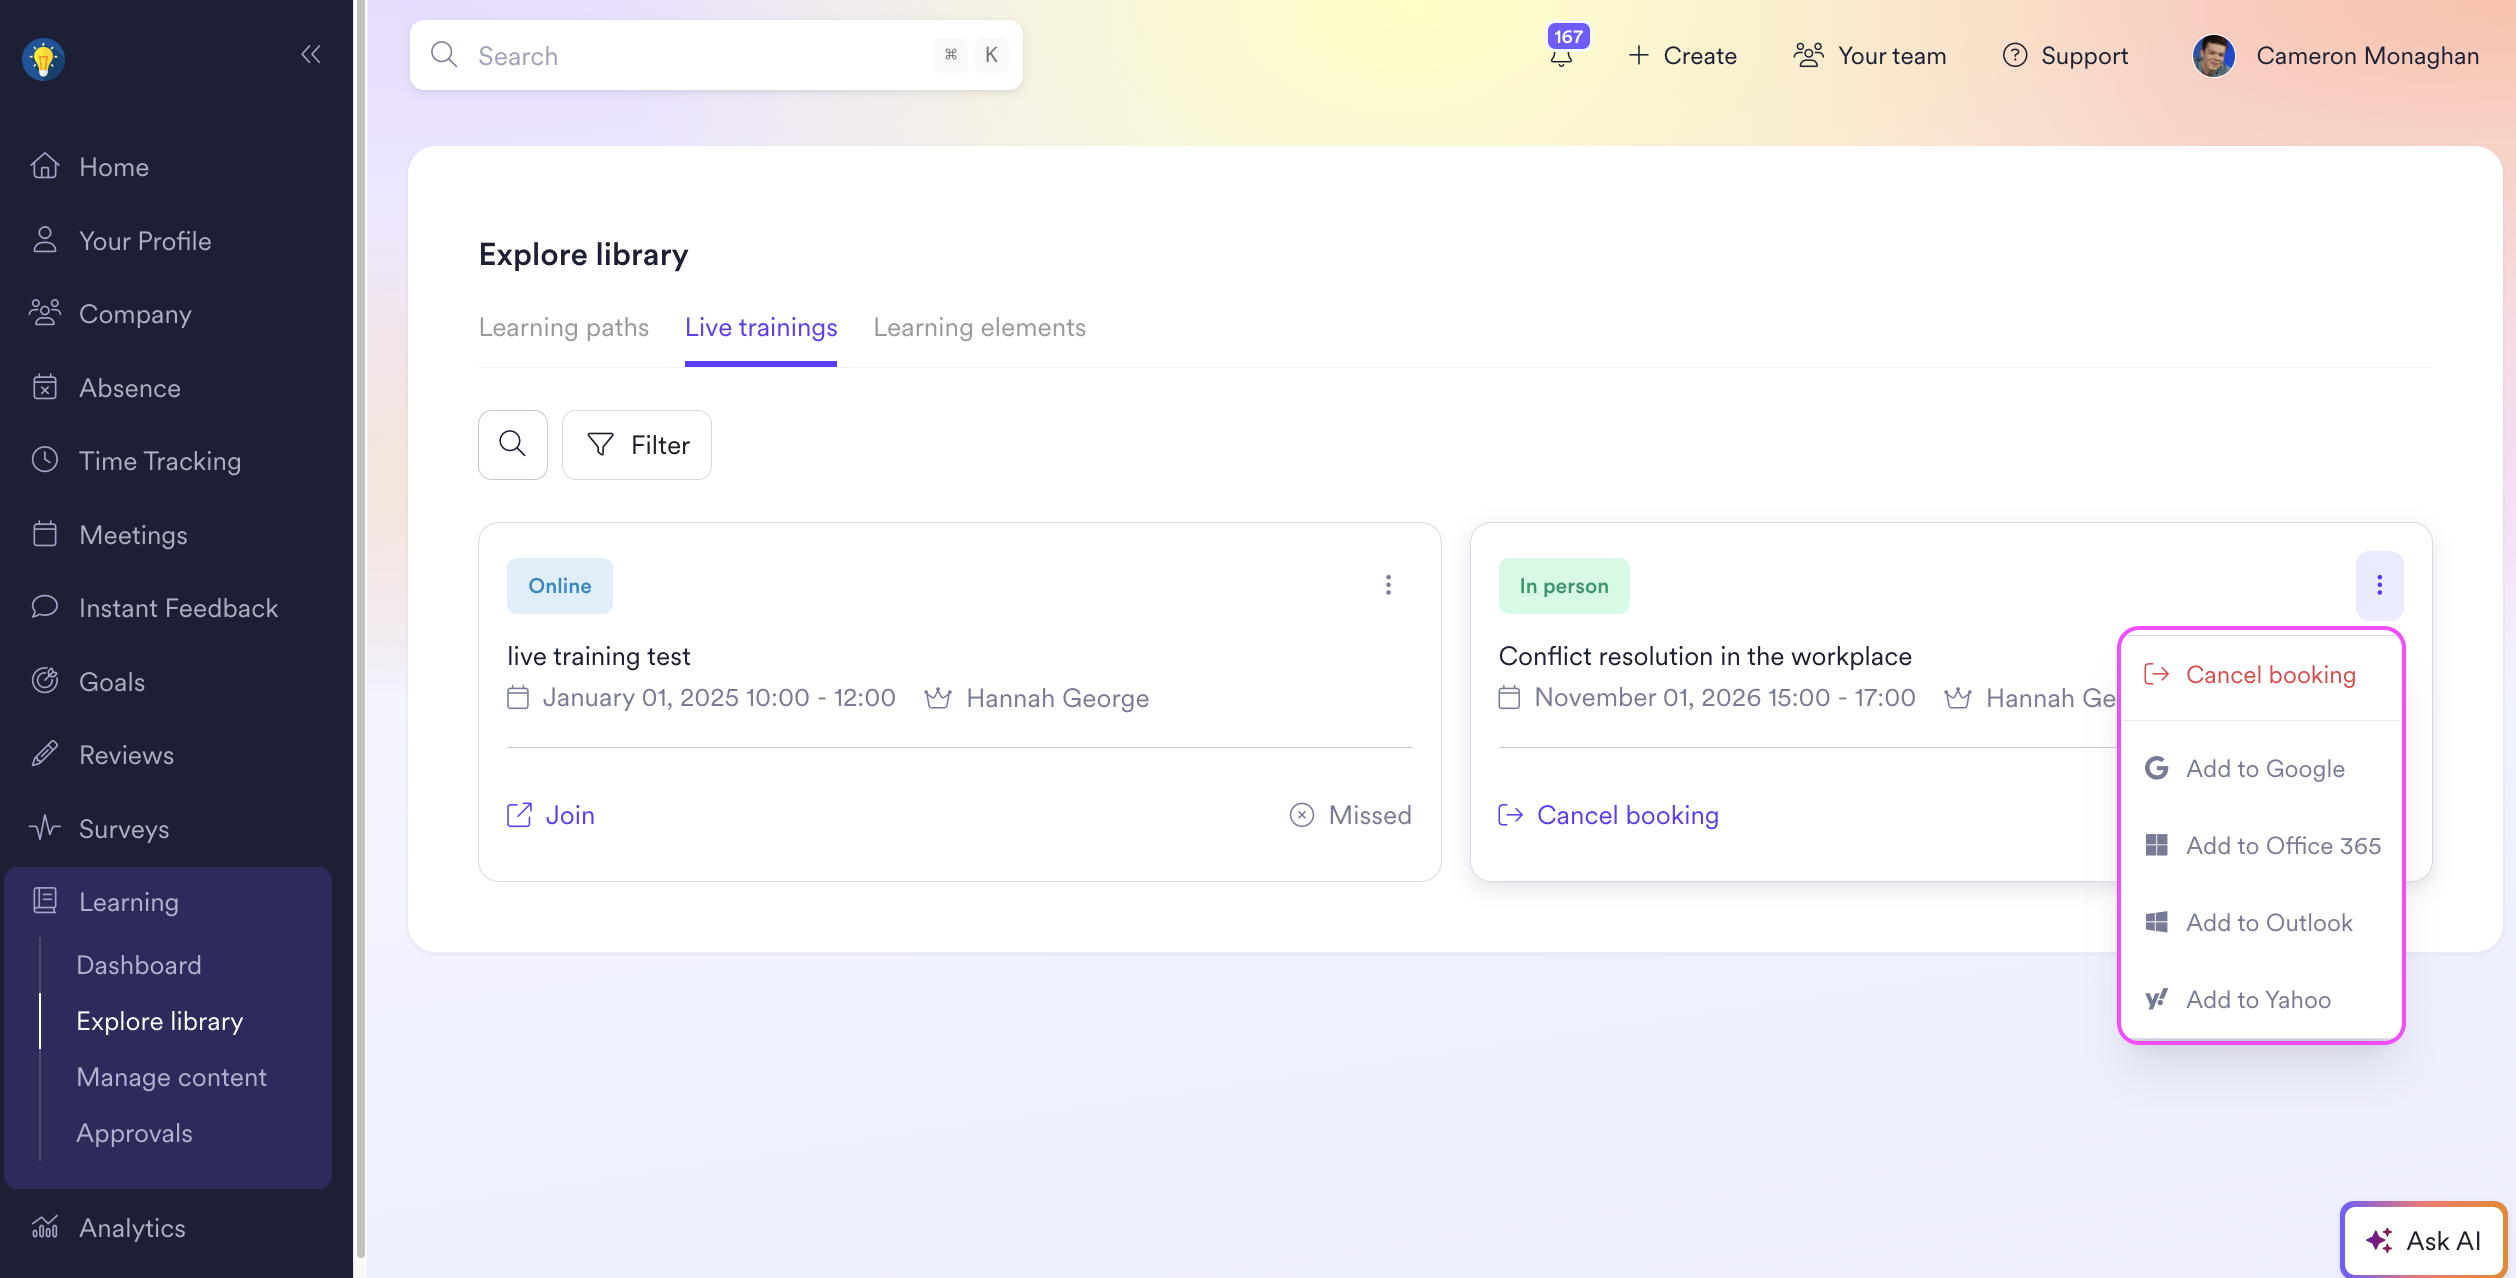Click the Filter button
The width and height of the screenshot is (2516, 1278).
coord(637,444)
